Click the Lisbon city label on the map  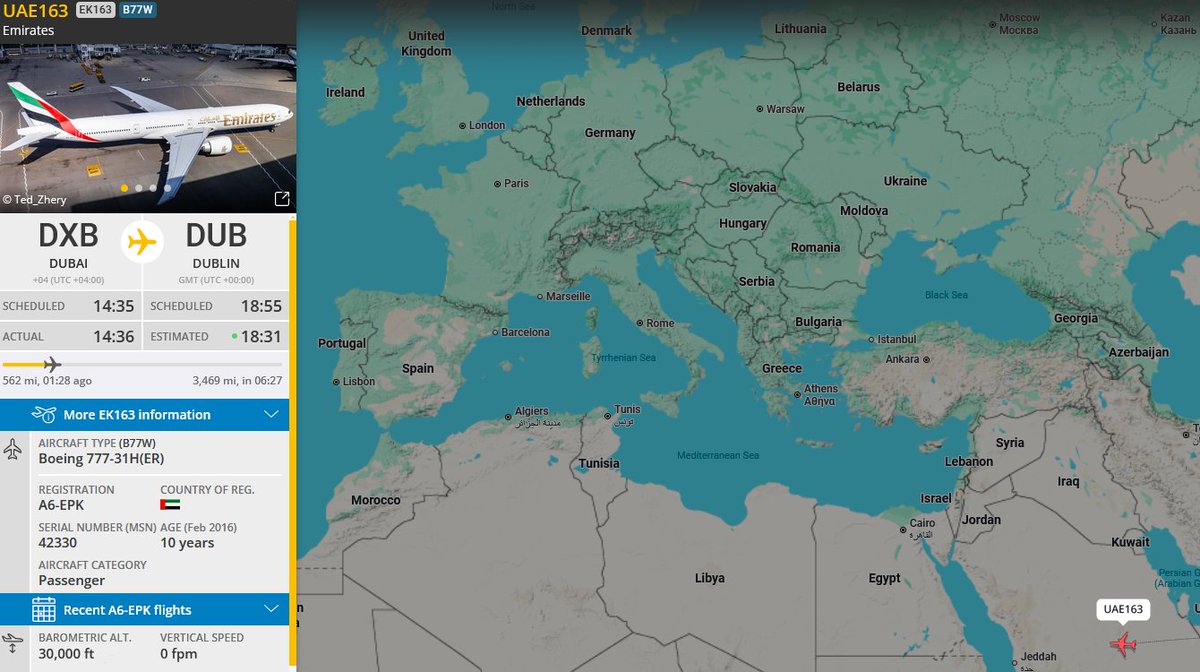(359, 381)
